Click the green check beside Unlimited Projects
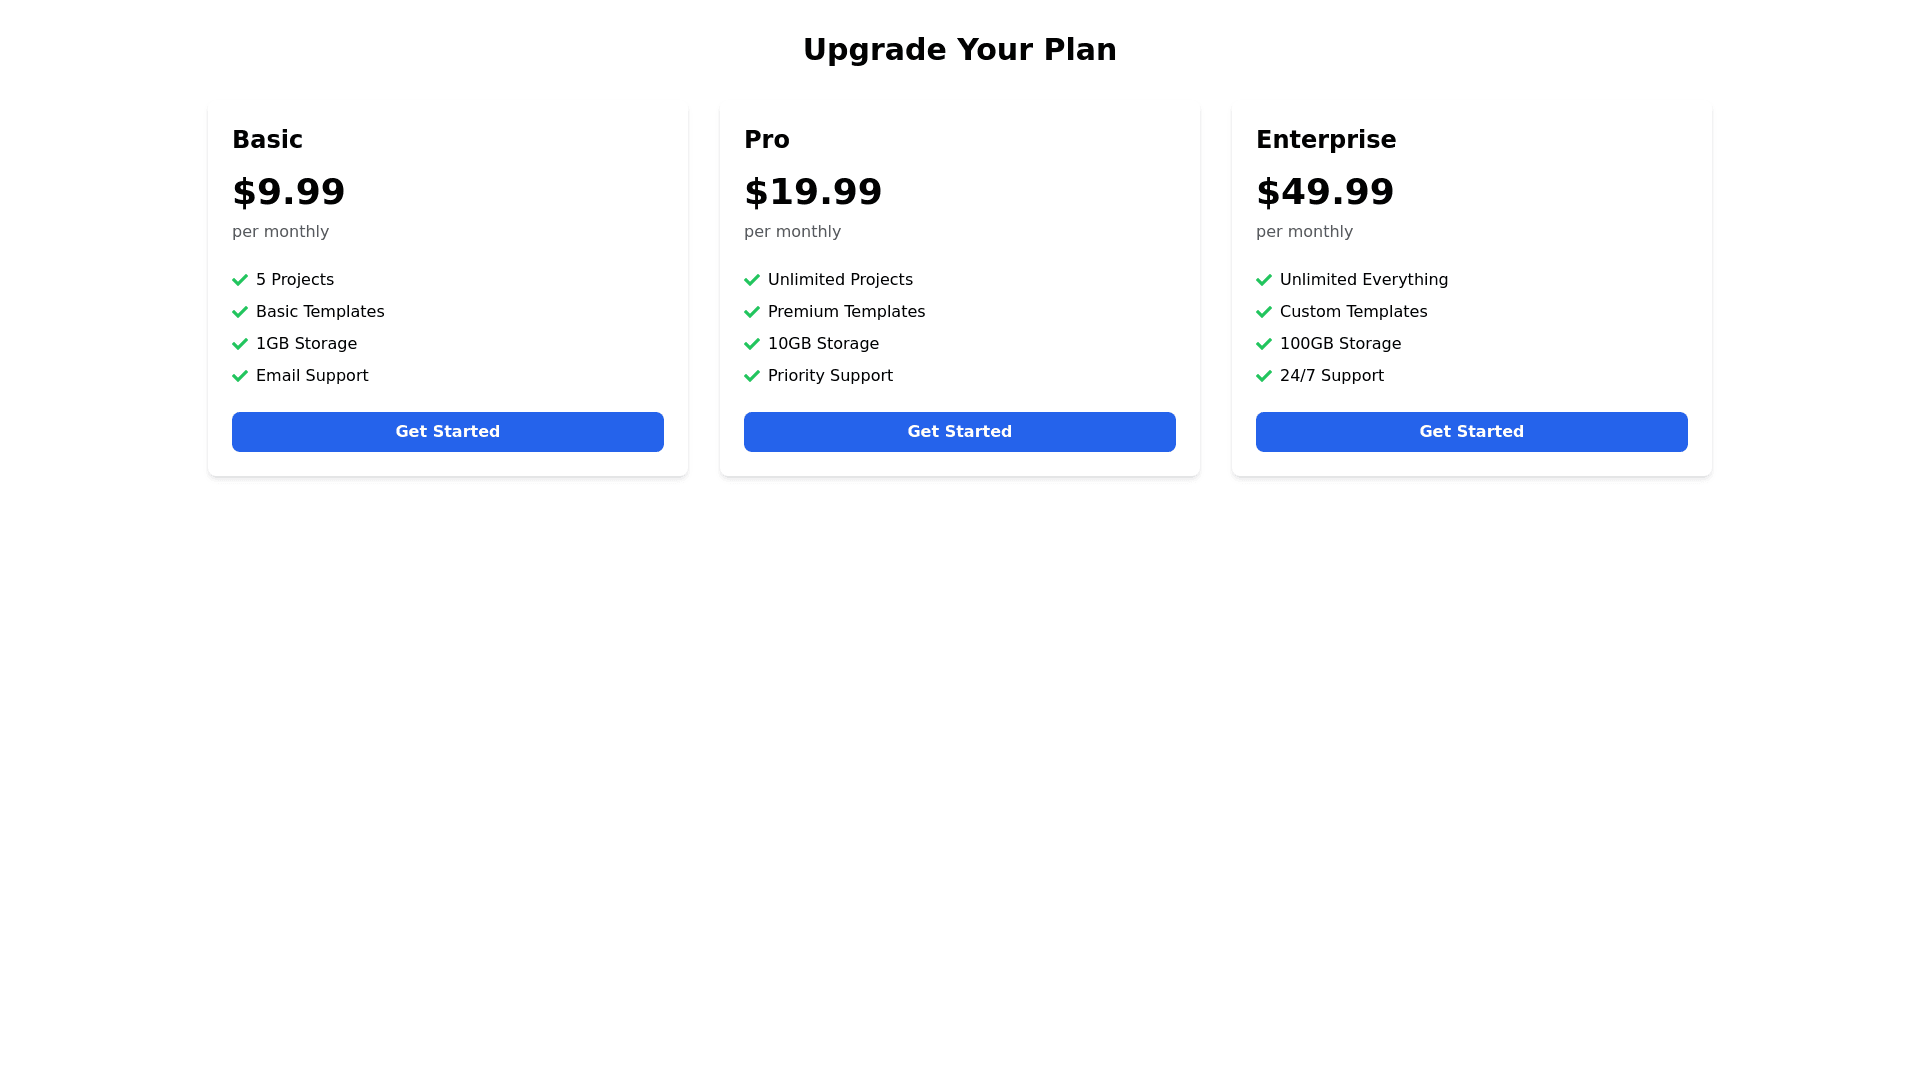The height and width of the screenshot is (1080, 1920). point(752,280)
